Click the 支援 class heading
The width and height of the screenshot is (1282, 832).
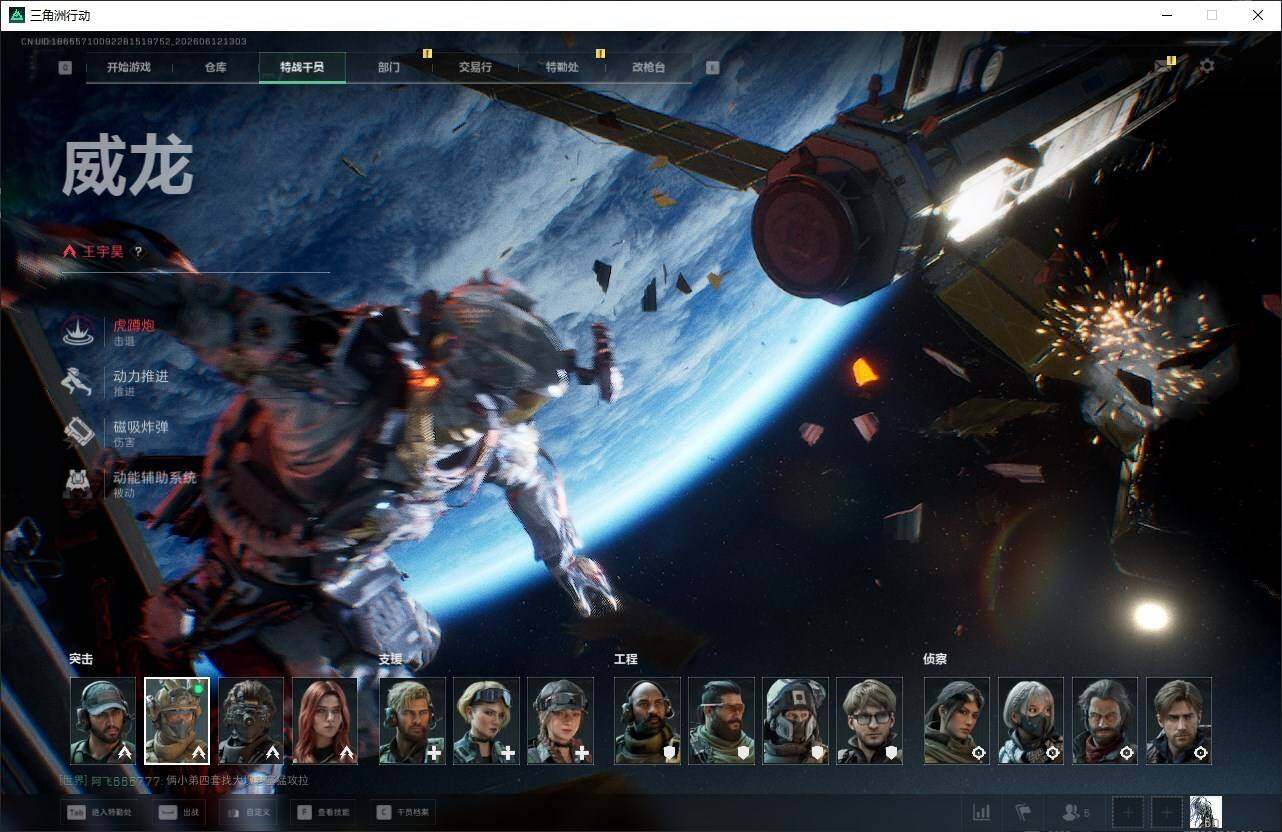[x=391, y=659]
